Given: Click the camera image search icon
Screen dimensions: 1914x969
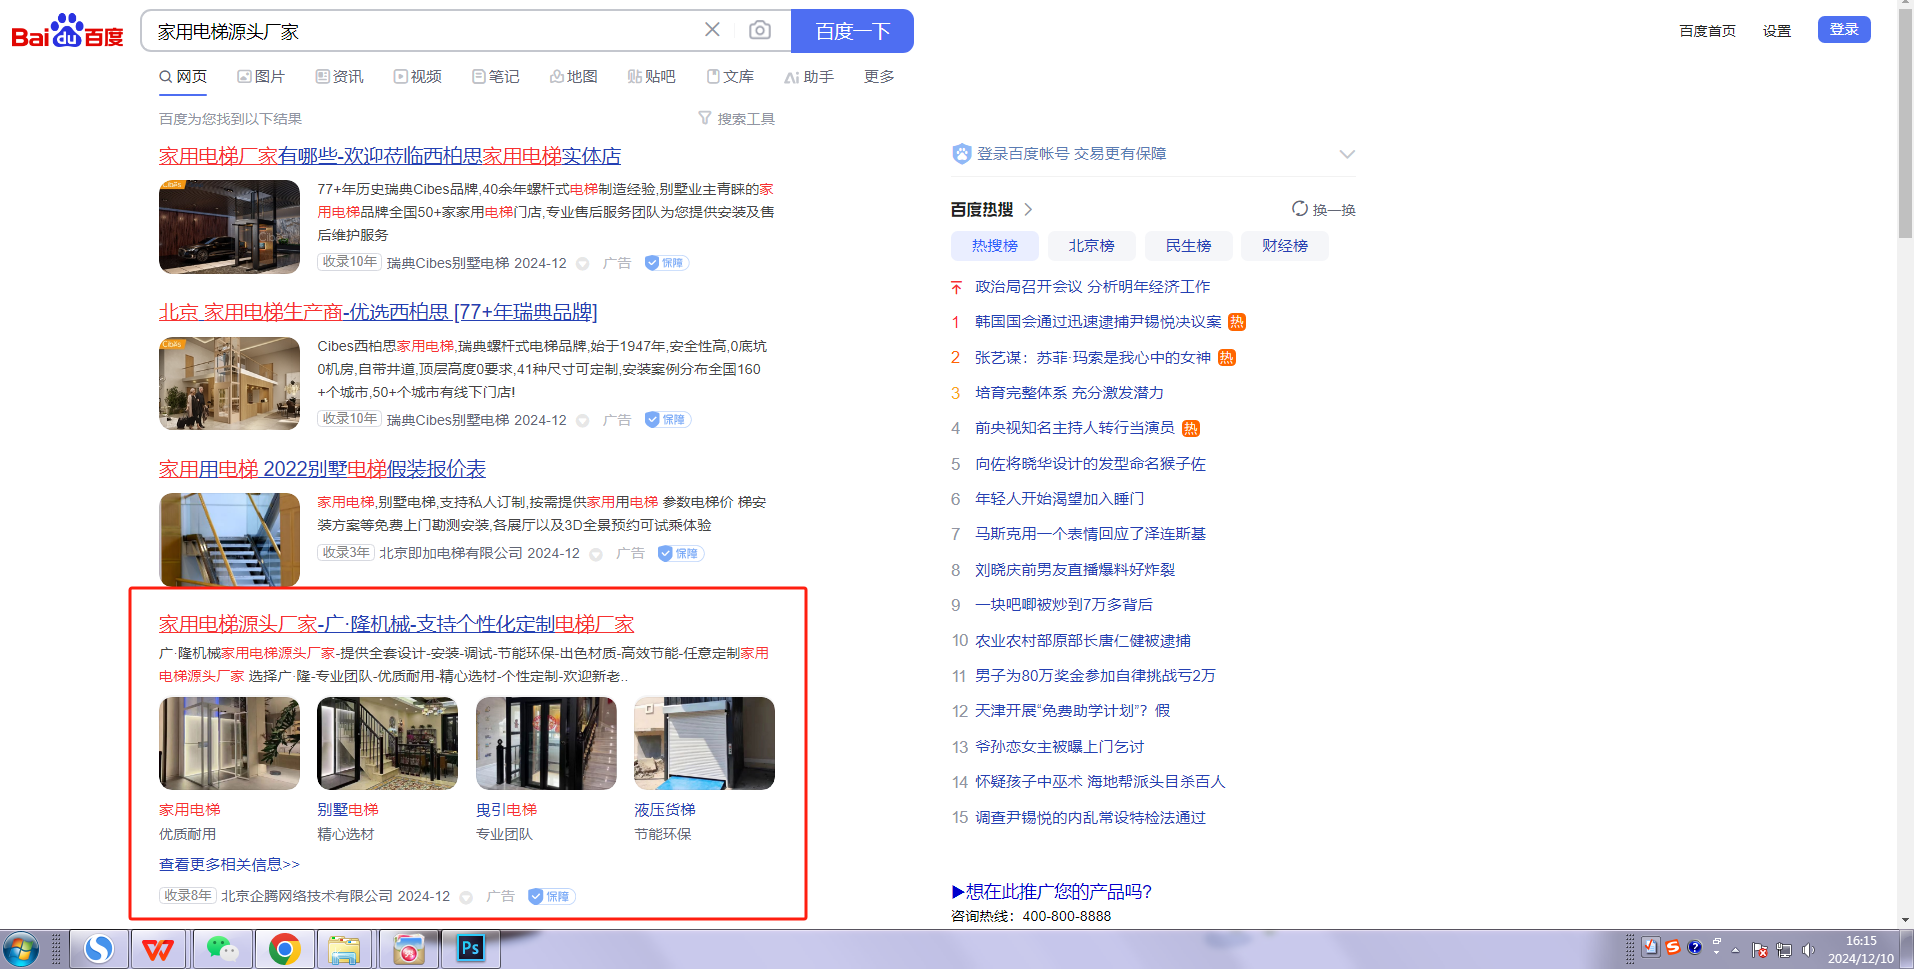Looking at the screenshot, I should [x=760, y=30].
